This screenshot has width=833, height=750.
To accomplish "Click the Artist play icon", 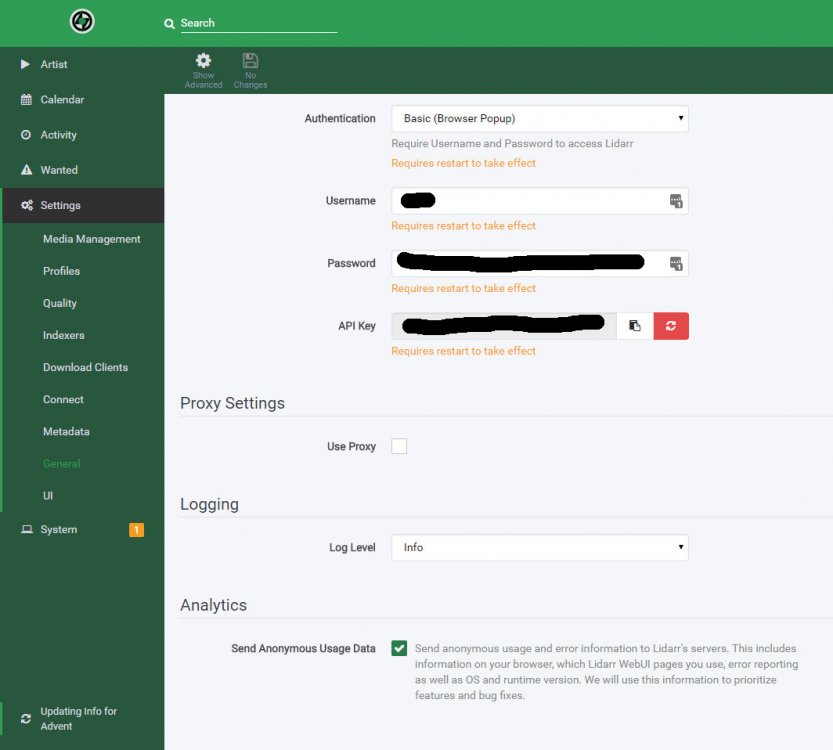I will click(25, 64).
